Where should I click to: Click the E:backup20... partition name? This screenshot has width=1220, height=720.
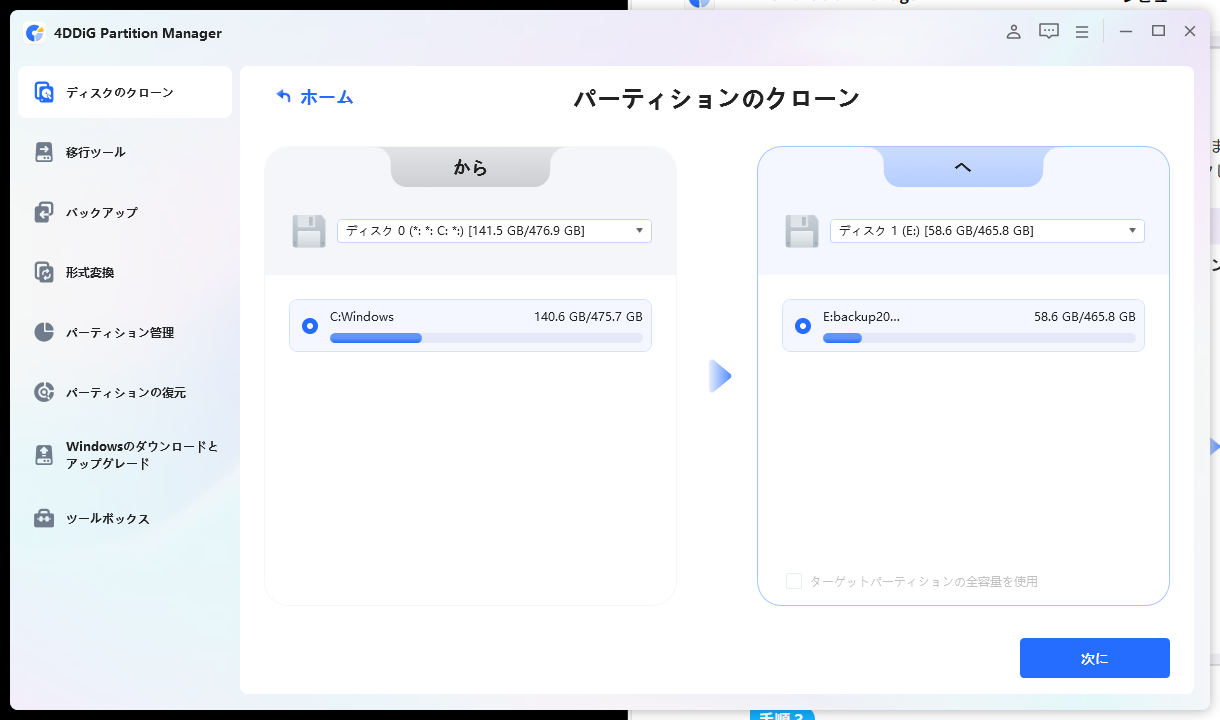[861, 316]
